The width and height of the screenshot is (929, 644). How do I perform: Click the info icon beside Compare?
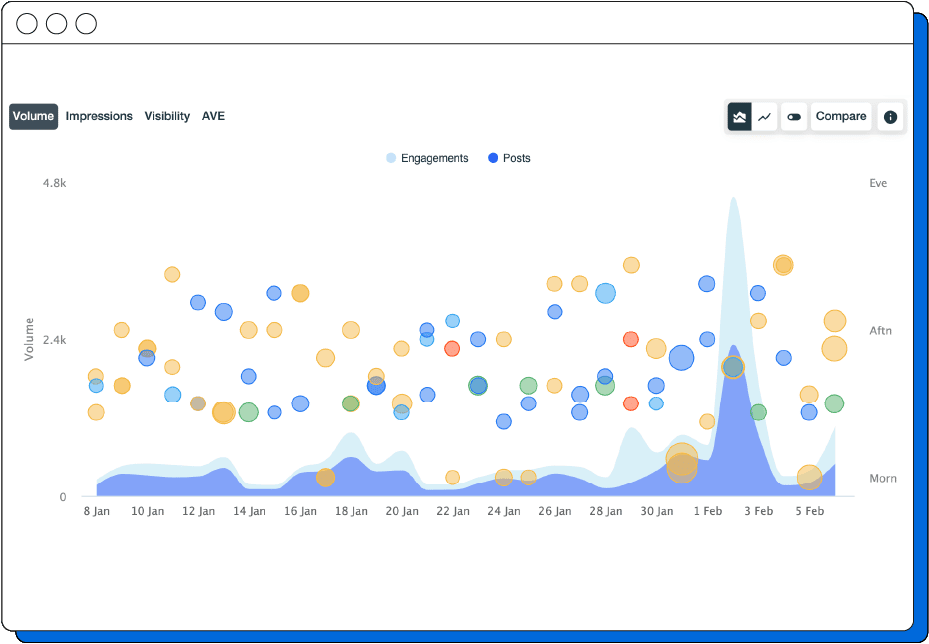point(890,117)
